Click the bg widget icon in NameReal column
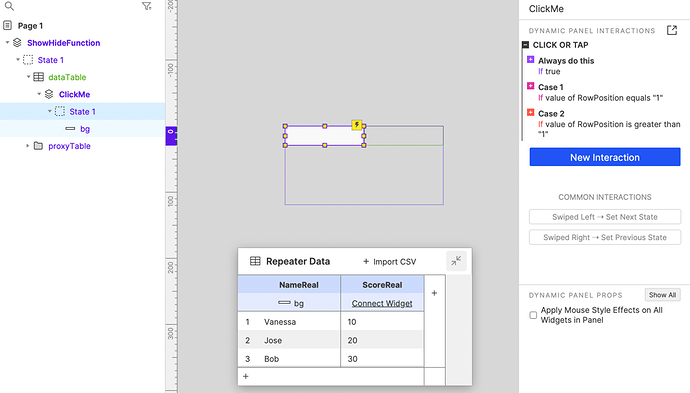This screenshot has height=393, width=690. (284, 303)
